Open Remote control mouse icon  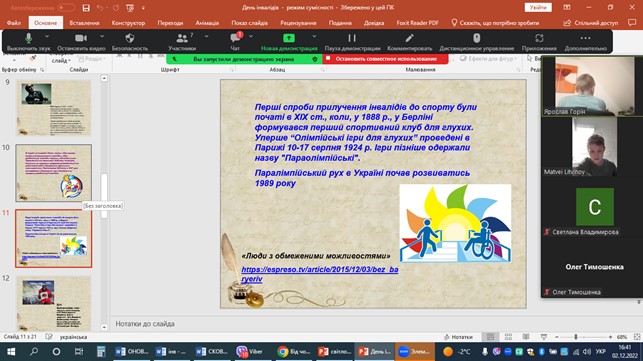(476, 38)
